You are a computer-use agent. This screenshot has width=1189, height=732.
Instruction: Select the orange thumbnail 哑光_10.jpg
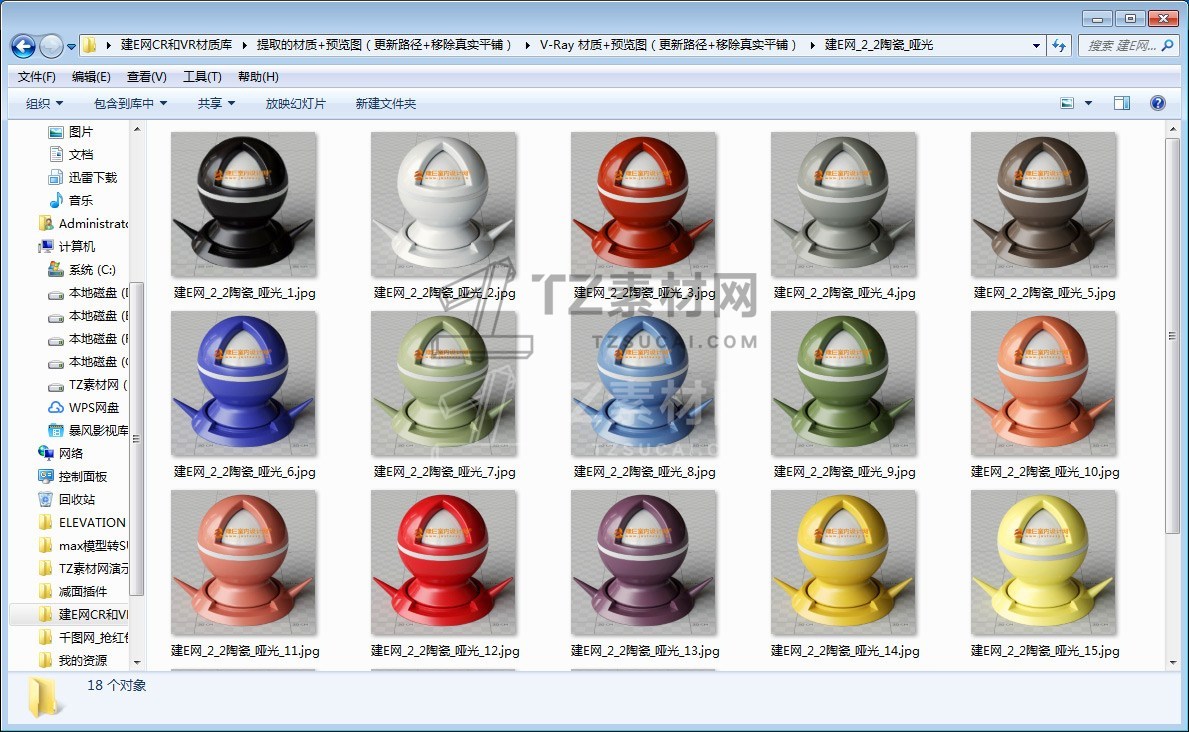(x=1043, y=383)
